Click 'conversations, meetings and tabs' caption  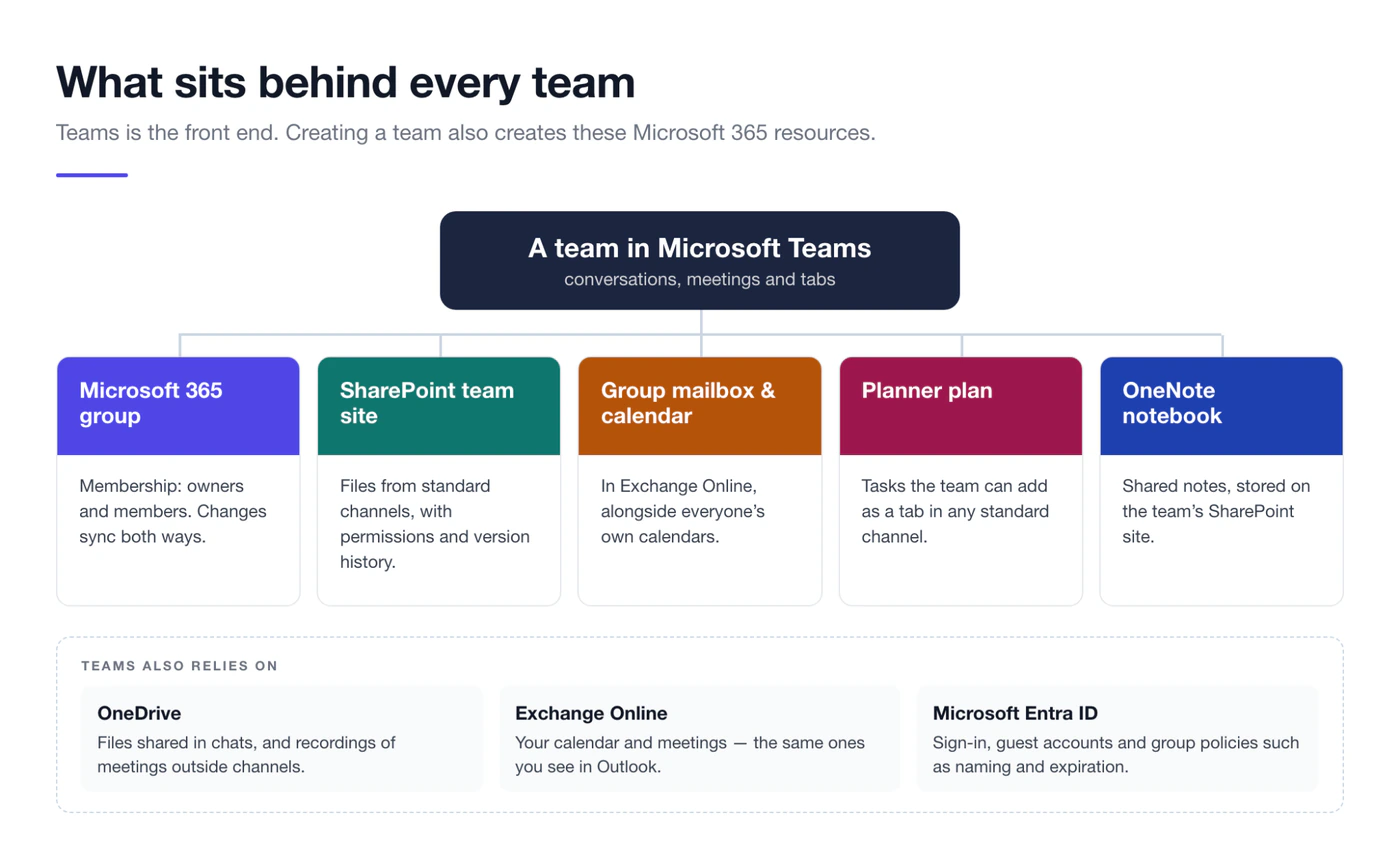[700, 280]
